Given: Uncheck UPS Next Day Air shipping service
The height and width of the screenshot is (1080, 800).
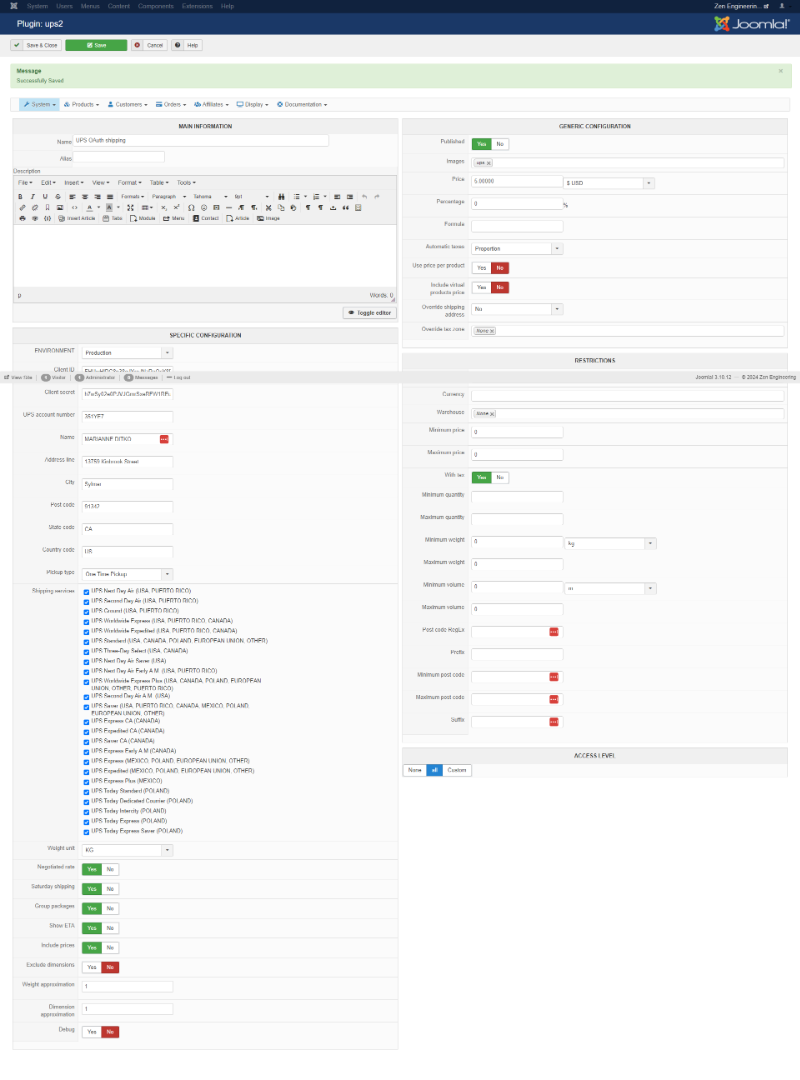Looking at the screenshot, I should tap(86, 592).
